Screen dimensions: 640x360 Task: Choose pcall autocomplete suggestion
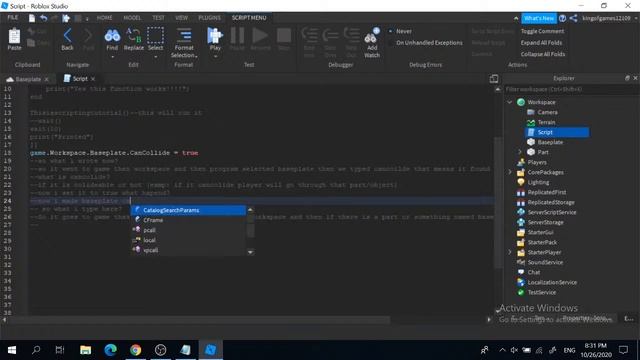pyautogui.click(x=189, y=230)
